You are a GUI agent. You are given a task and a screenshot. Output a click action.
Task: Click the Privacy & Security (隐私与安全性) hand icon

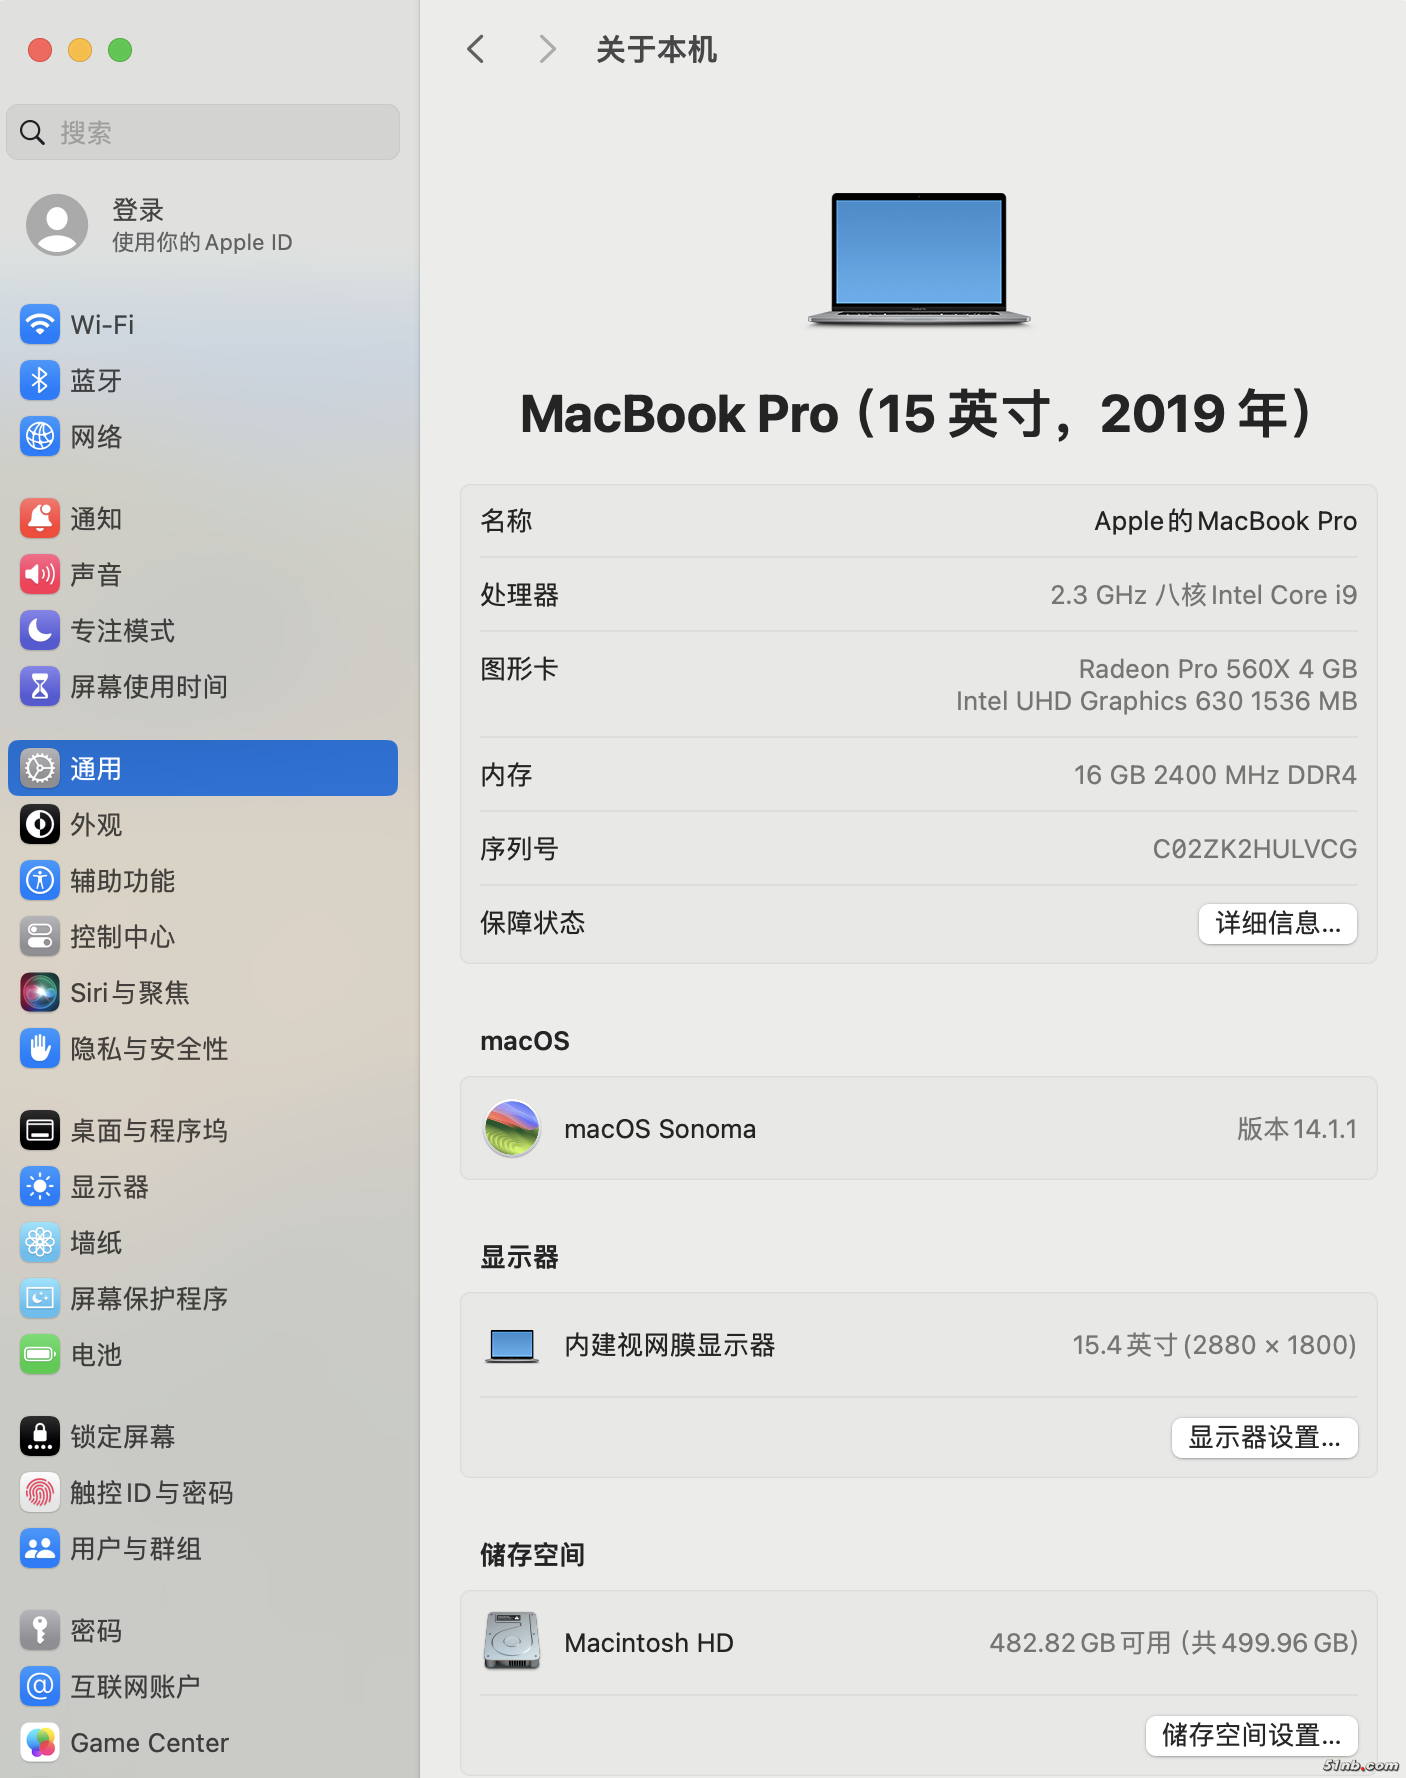click(x=40, y=1049)
